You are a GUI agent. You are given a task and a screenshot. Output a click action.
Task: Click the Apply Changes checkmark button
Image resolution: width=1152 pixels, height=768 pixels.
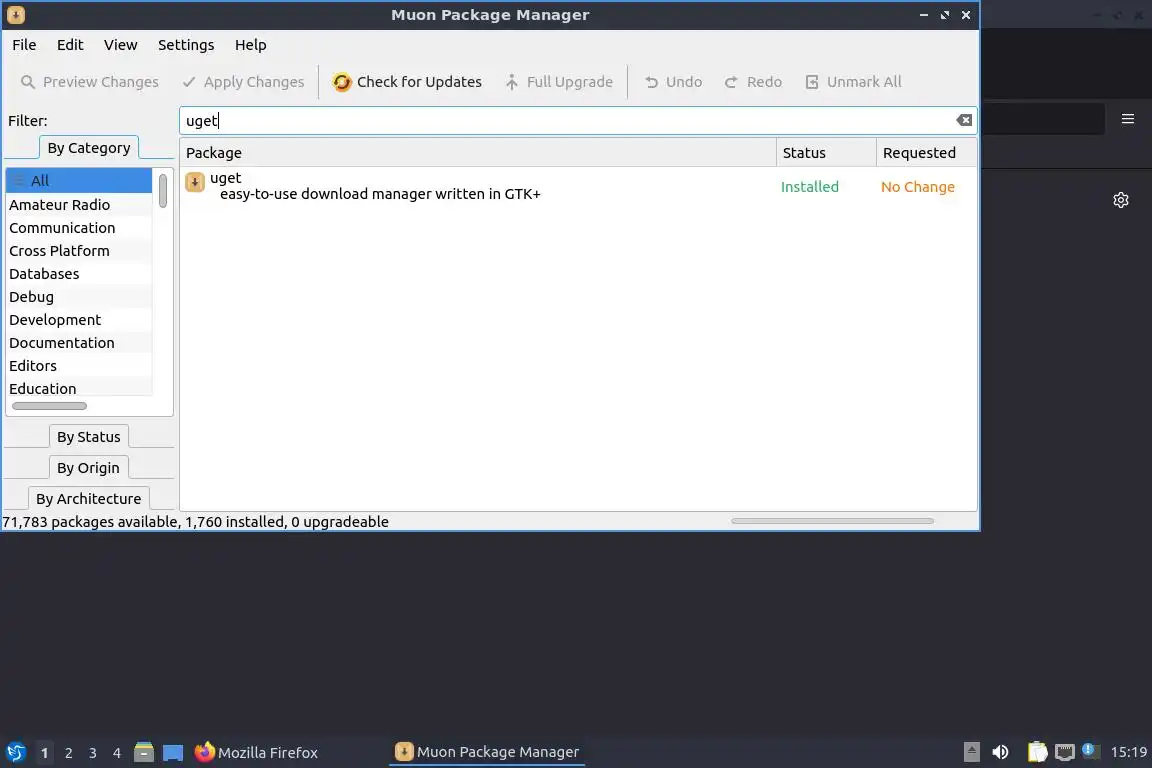pyautogui.click(x=243, y=82)
